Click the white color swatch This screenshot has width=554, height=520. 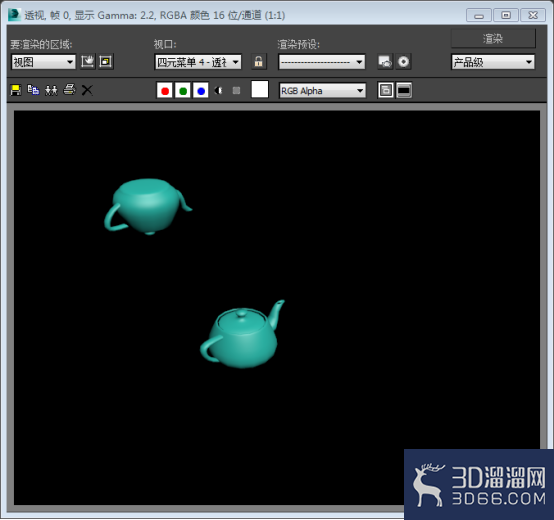click(260, 89)
